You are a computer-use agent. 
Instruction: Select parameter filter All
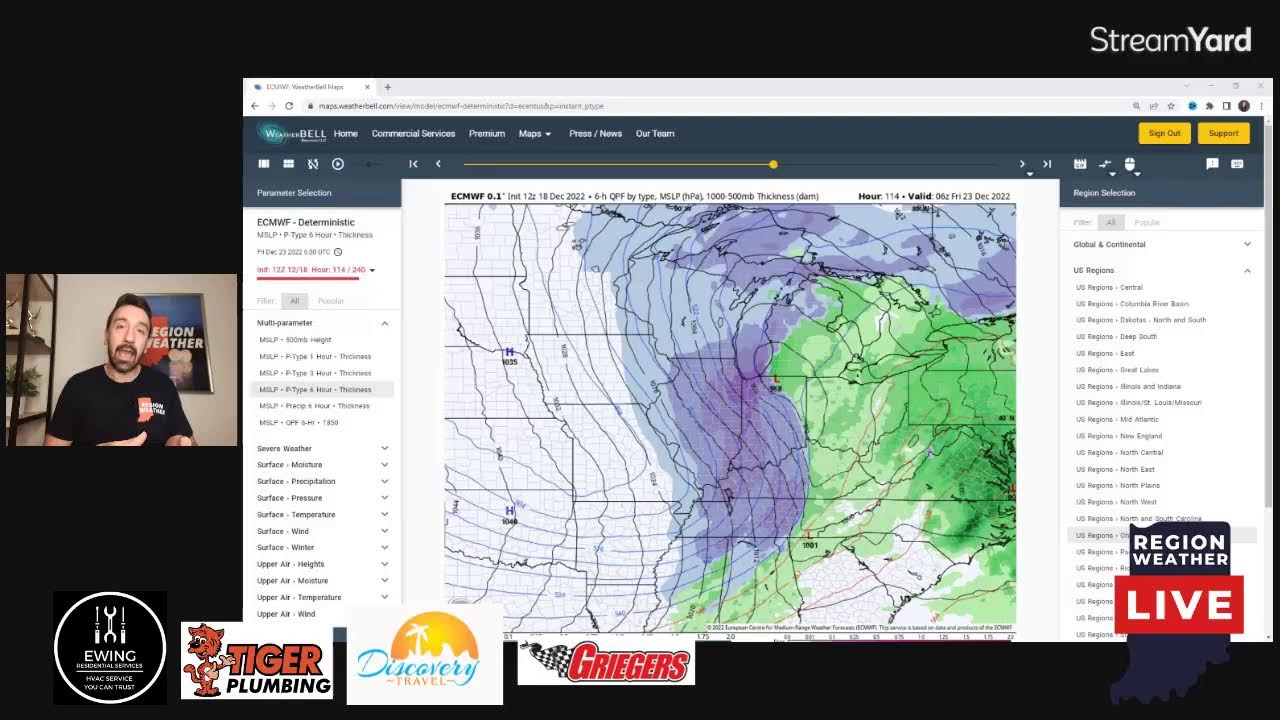294,301
